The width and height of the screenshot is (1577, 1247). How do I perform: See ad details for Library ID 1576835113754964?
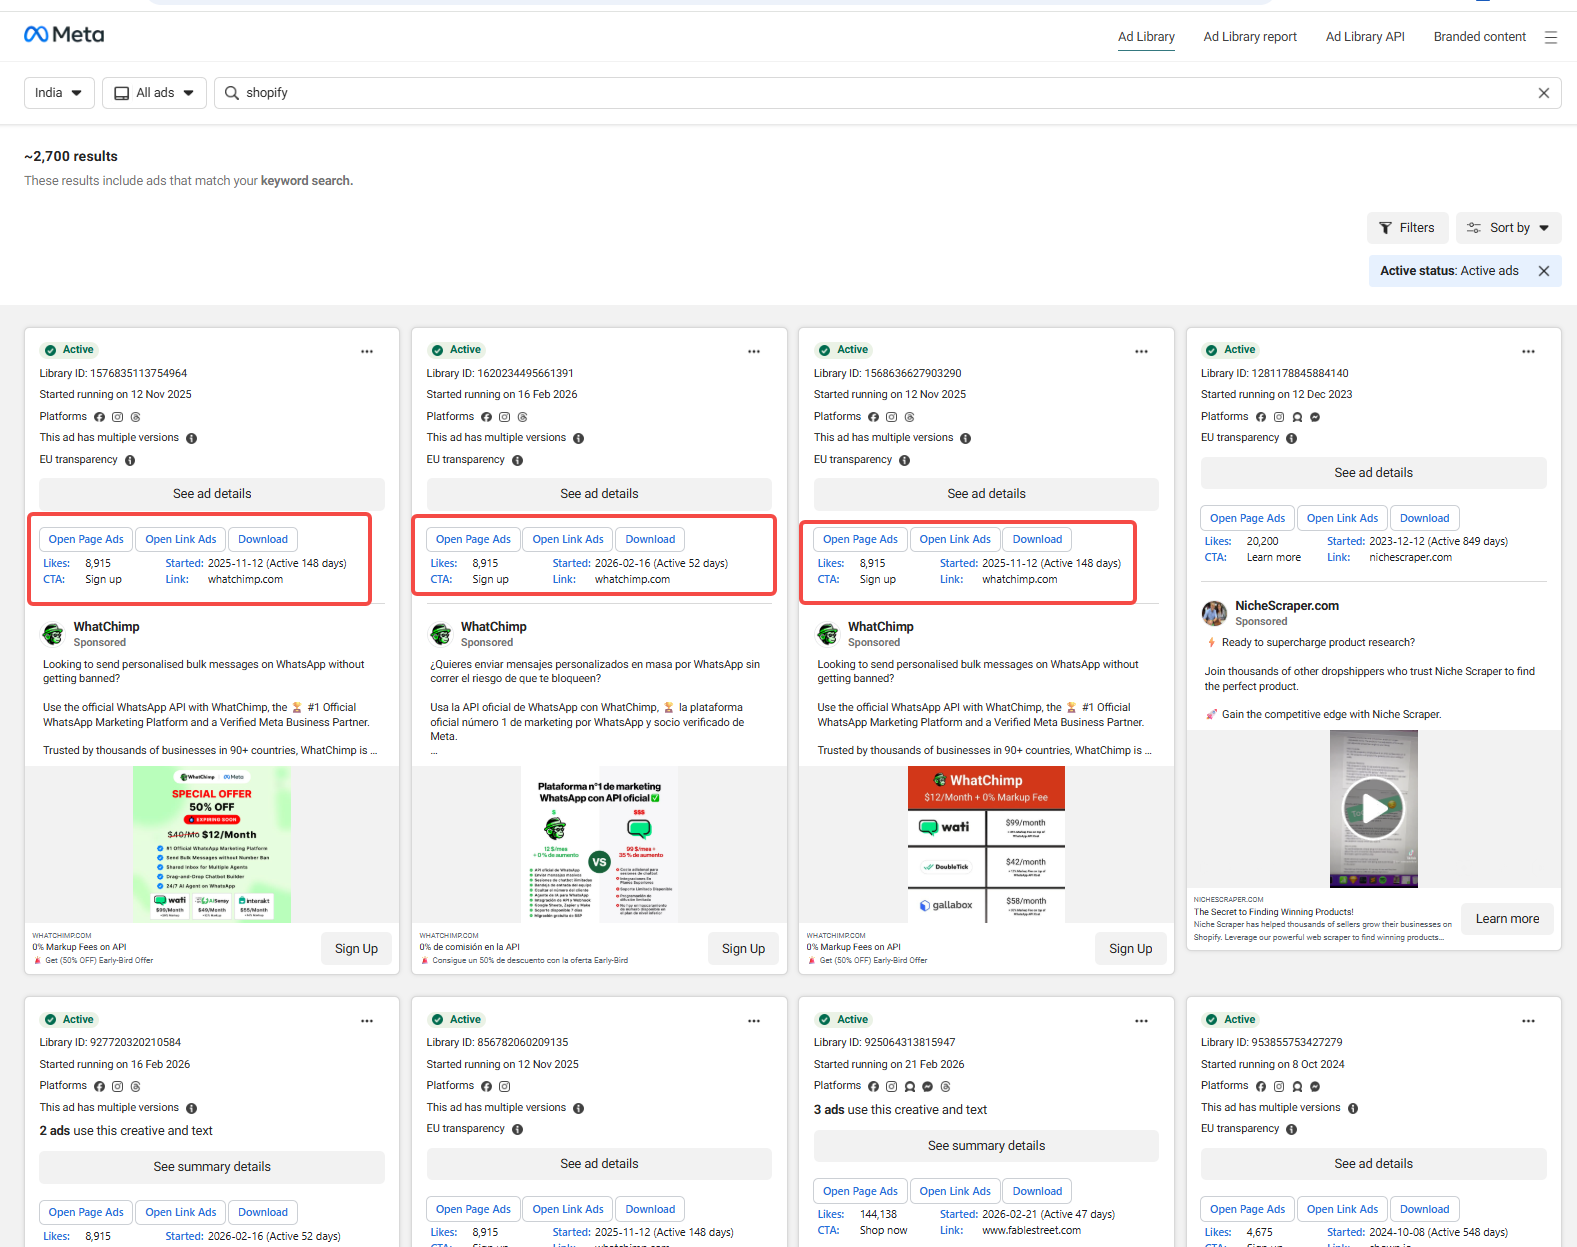coord(212,494)
